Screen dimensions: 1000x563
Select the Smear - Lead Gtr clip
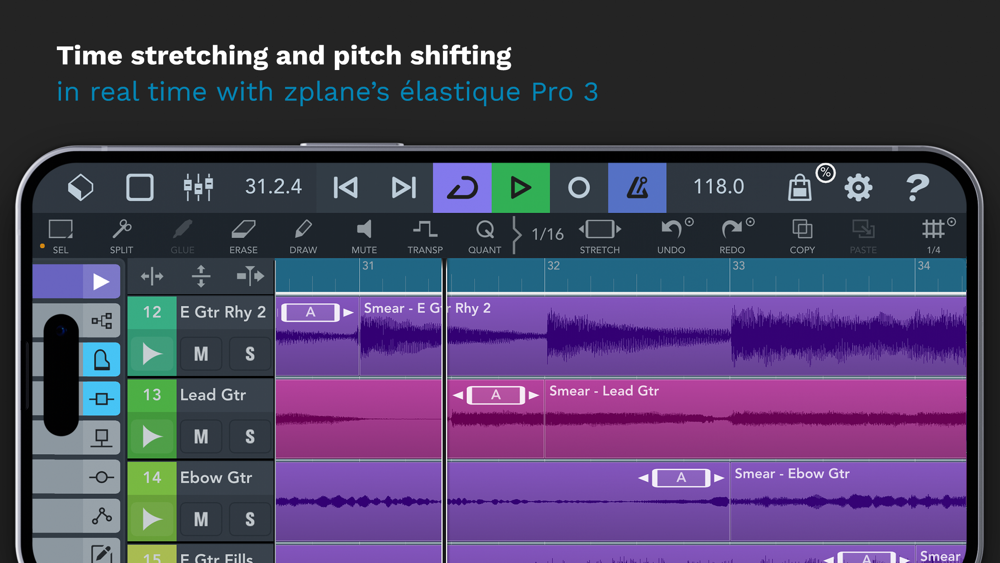click(x=755, y=418)
